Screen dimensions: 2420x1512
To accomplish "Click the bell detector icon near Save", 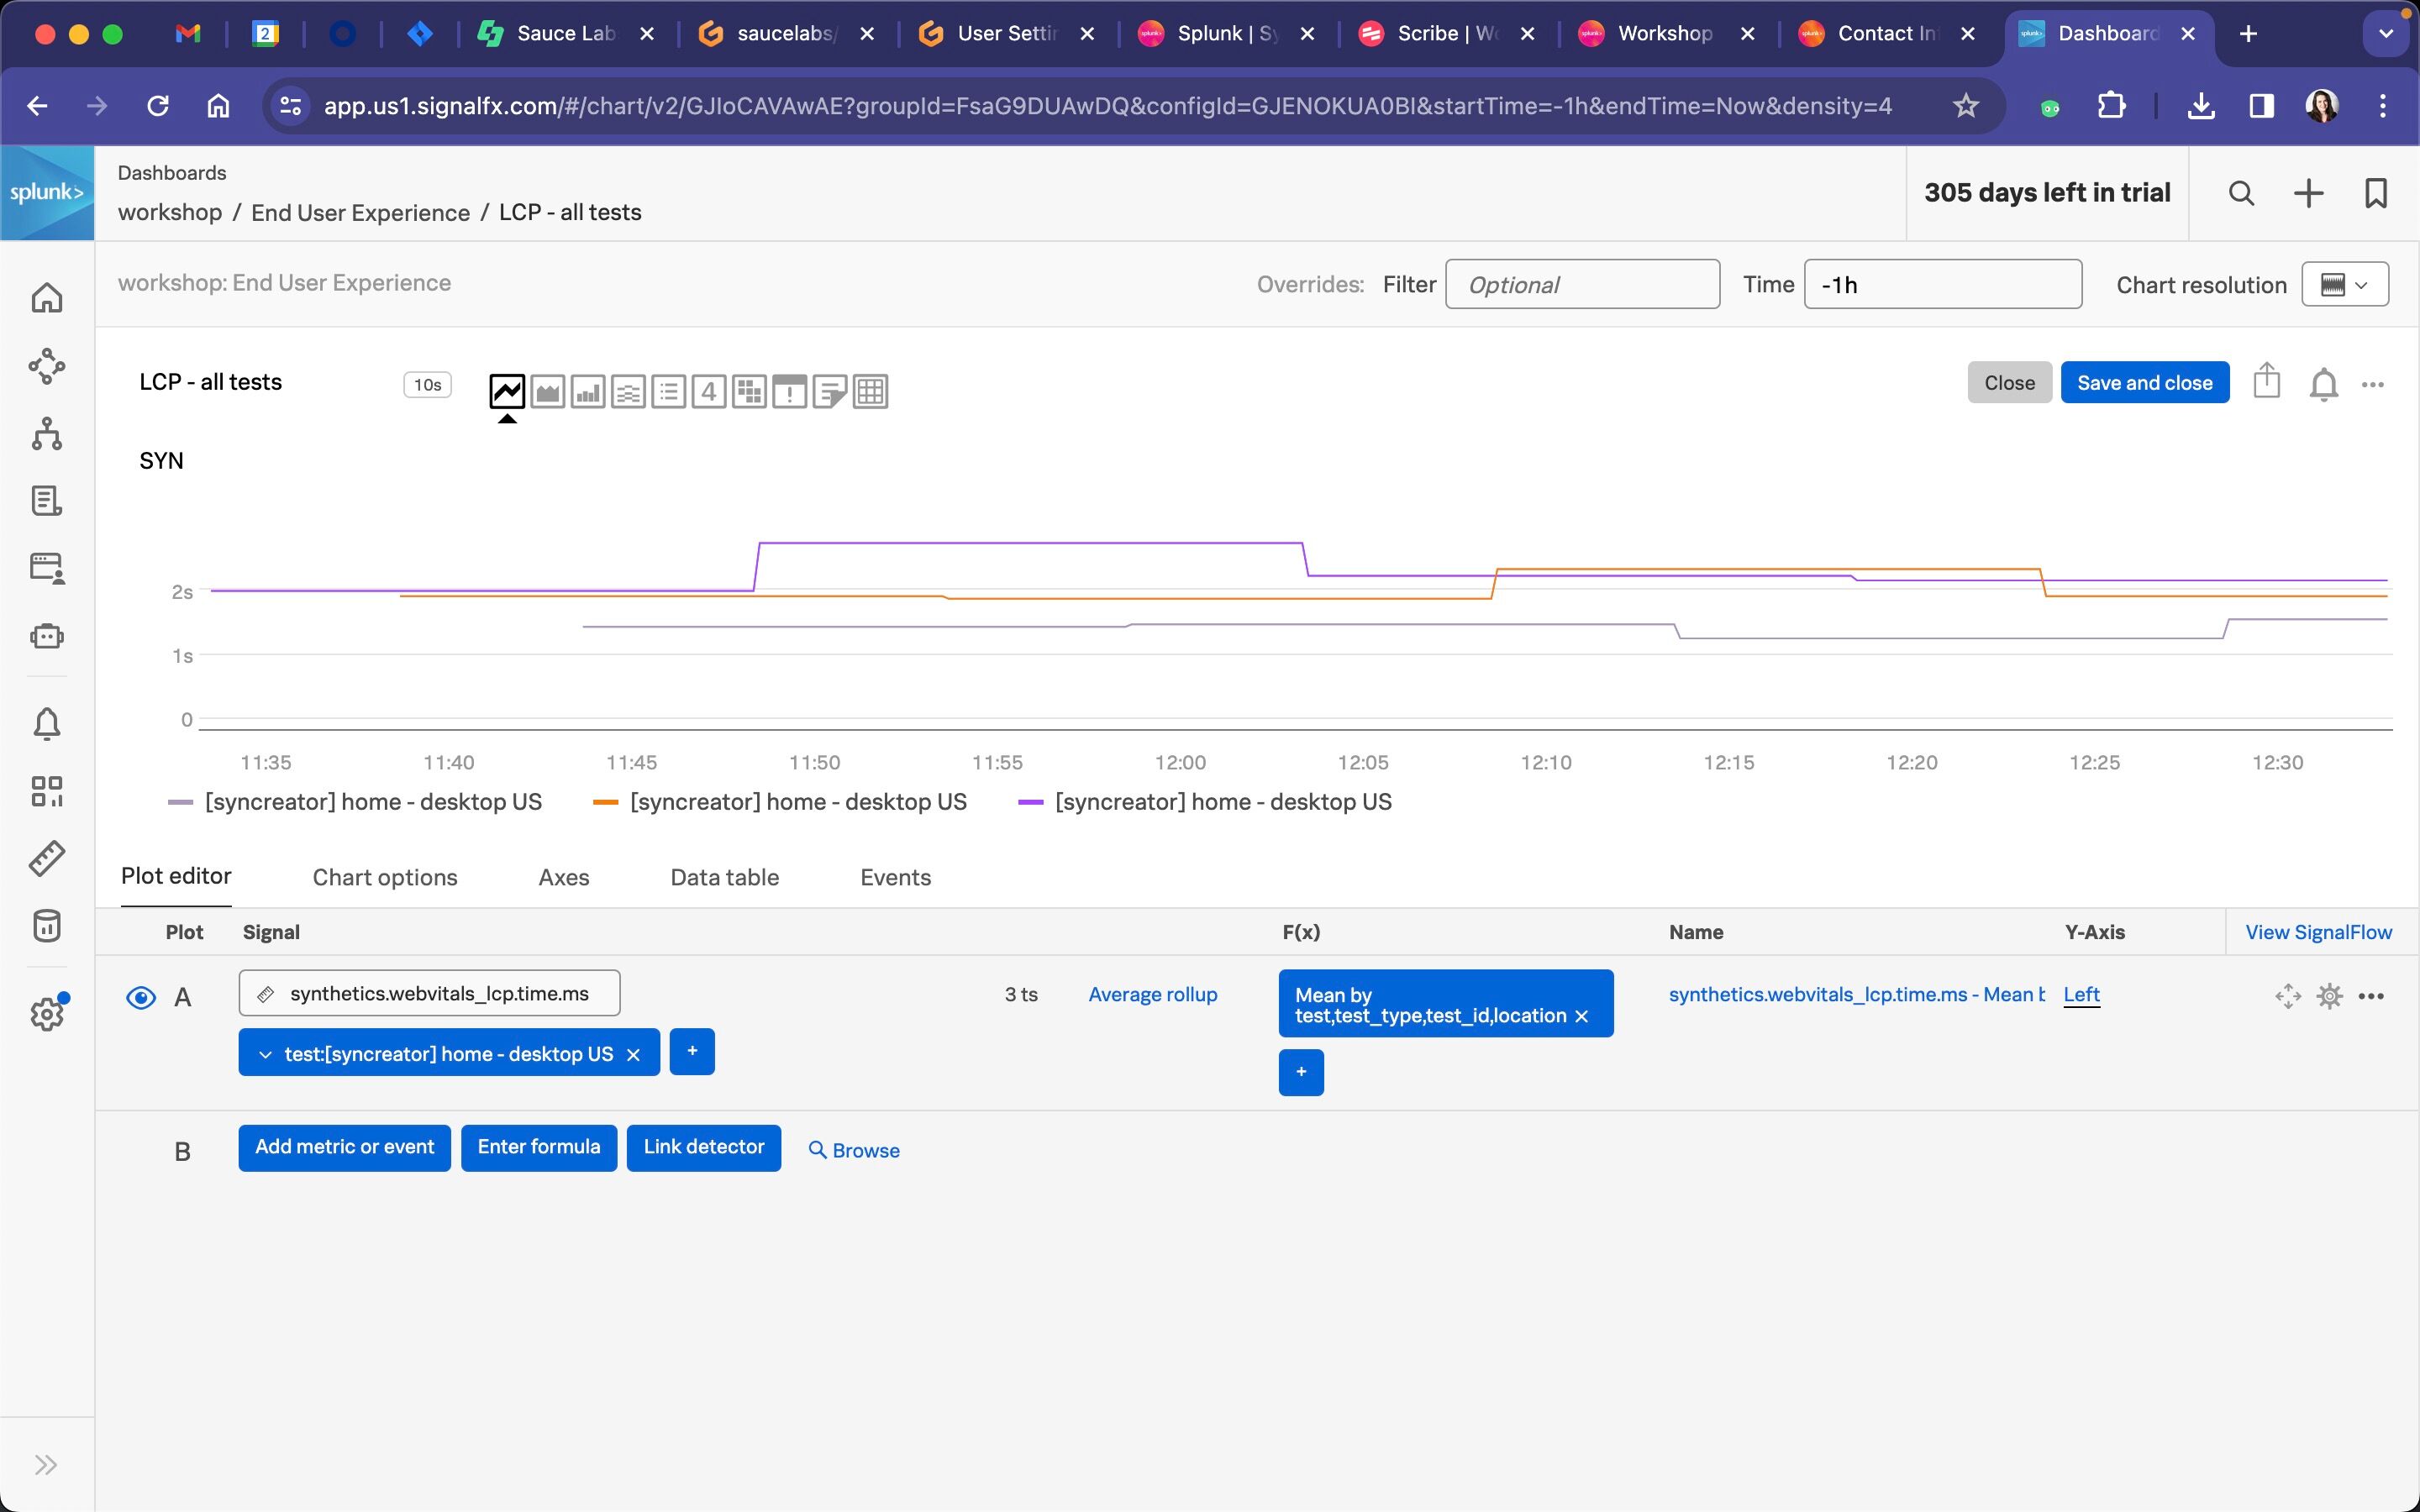I will click(x=2323, y=384).
